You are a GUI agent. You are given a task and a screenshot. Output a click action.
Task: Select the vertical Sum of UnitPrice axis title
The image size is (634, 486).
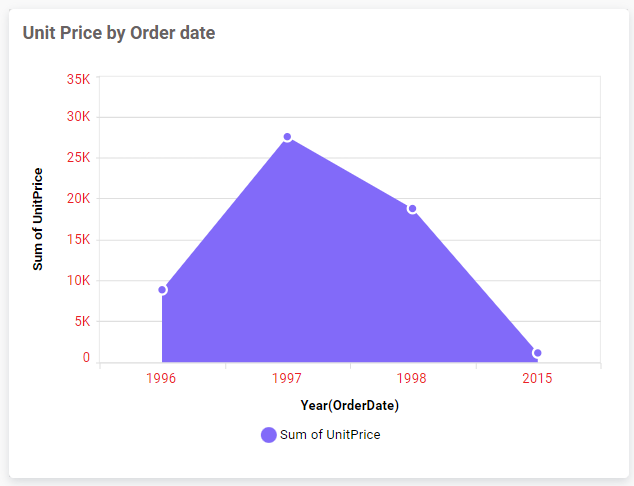(38, 219)
